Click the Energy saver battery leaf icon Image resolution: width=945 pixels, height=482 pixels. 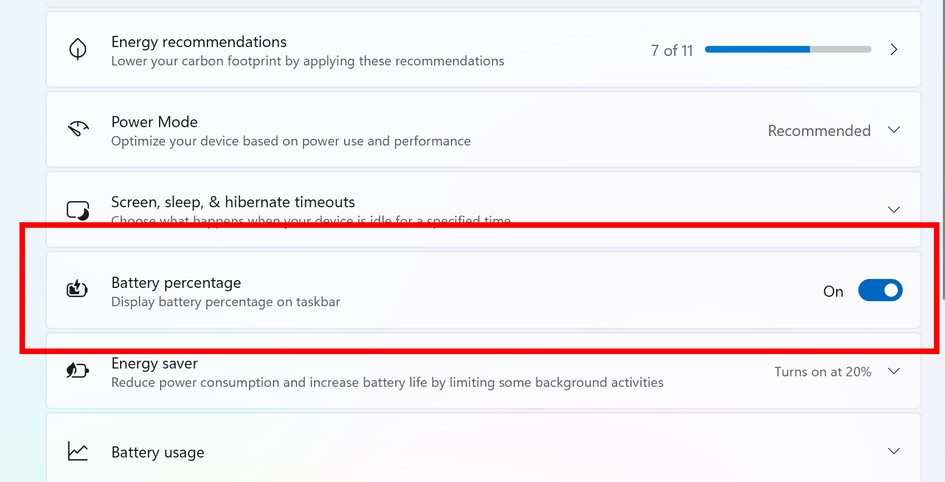(78, 370)
